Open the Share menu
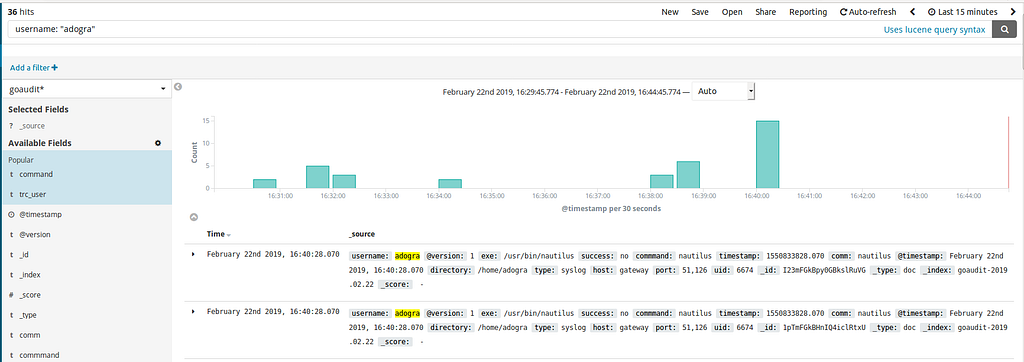The image size is (1024, 362). (765, 12)
